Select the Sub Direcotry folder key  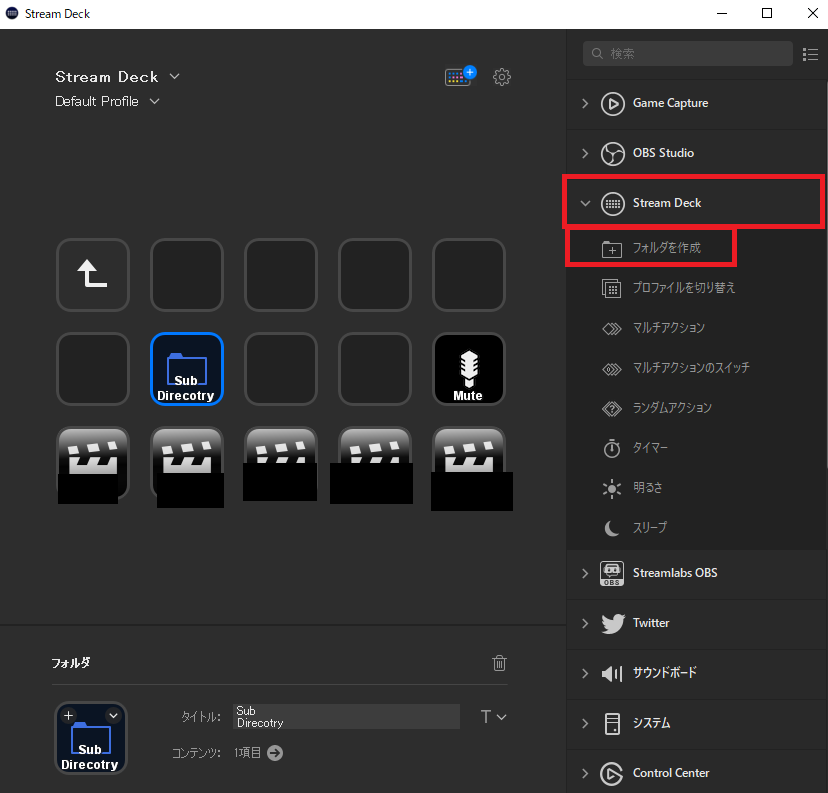(x=187, y=369)
